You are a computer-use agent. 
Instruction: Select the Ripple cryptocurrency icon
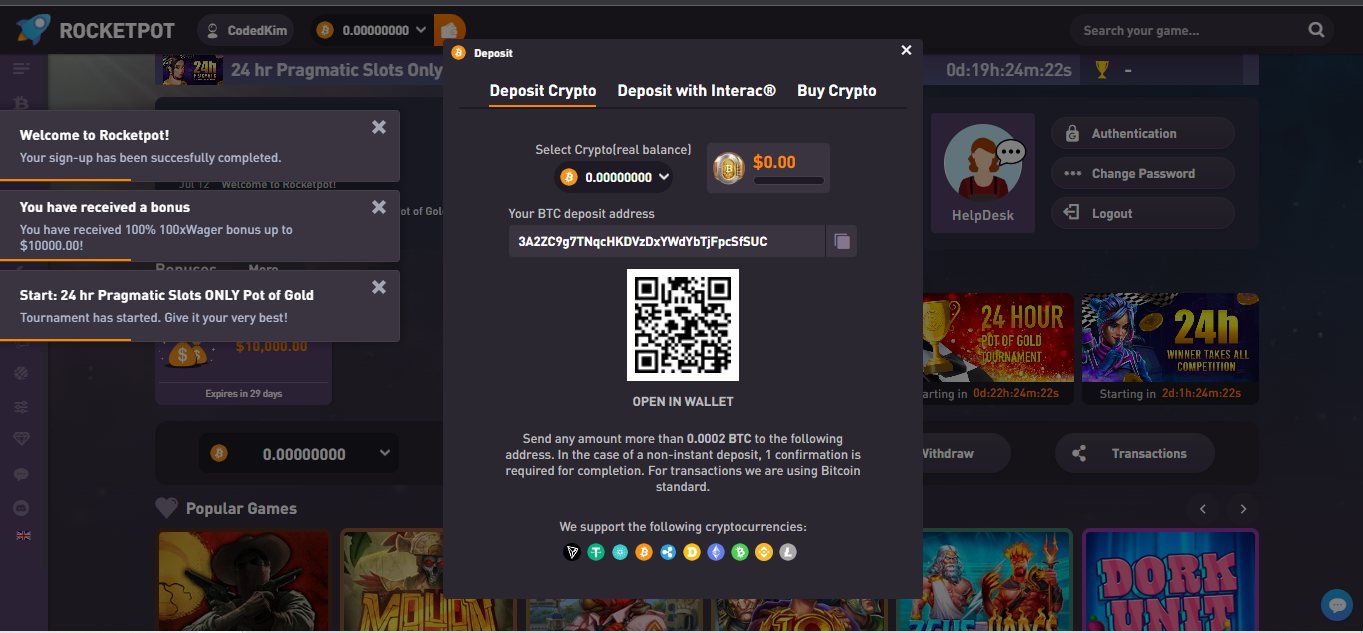(x=668, y=551)
